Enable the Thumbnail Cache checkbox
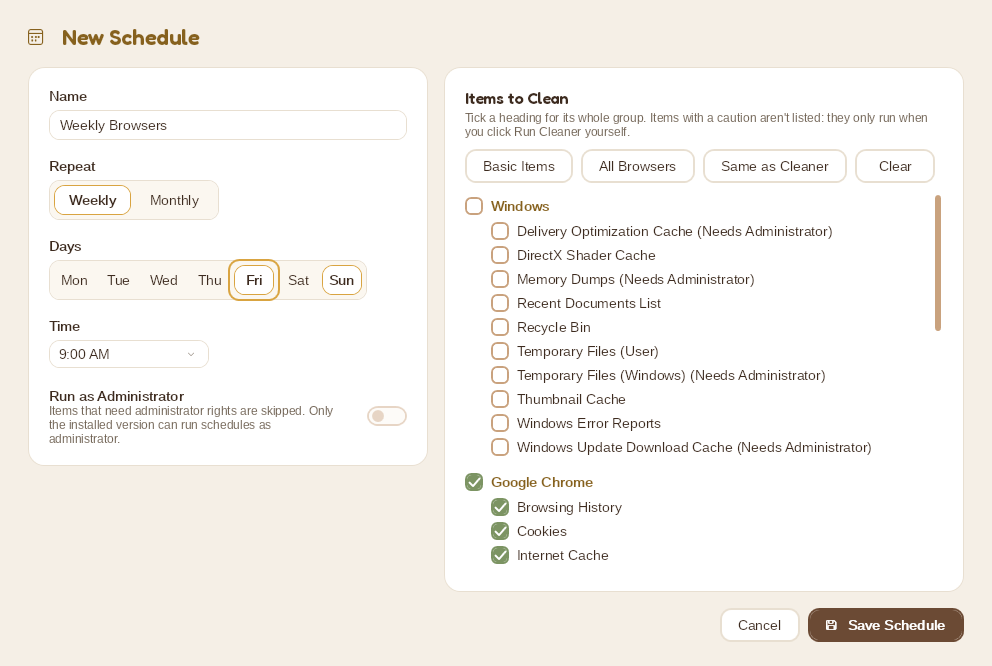This screenshot has height=666, width=992. point(500,399)
